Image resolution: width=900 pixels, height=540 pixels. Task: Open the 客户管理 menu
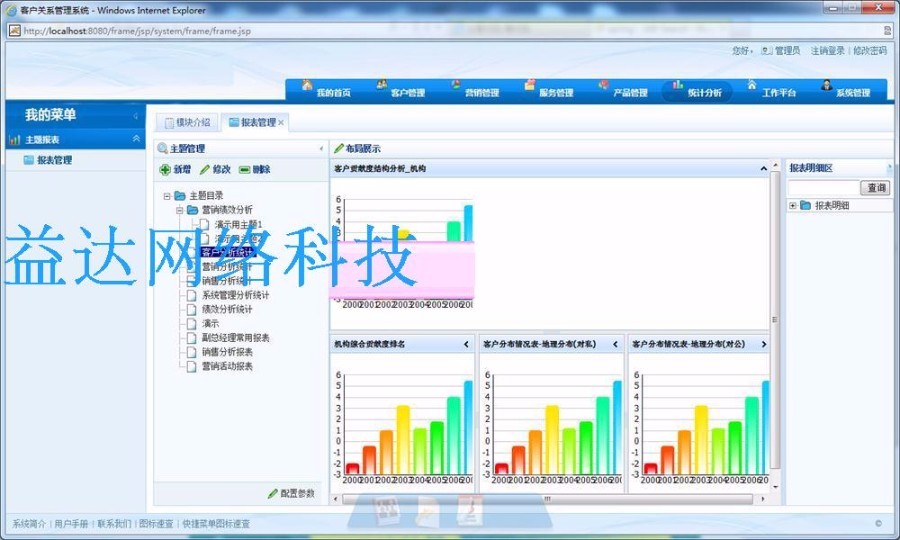[x=408, y=92]
